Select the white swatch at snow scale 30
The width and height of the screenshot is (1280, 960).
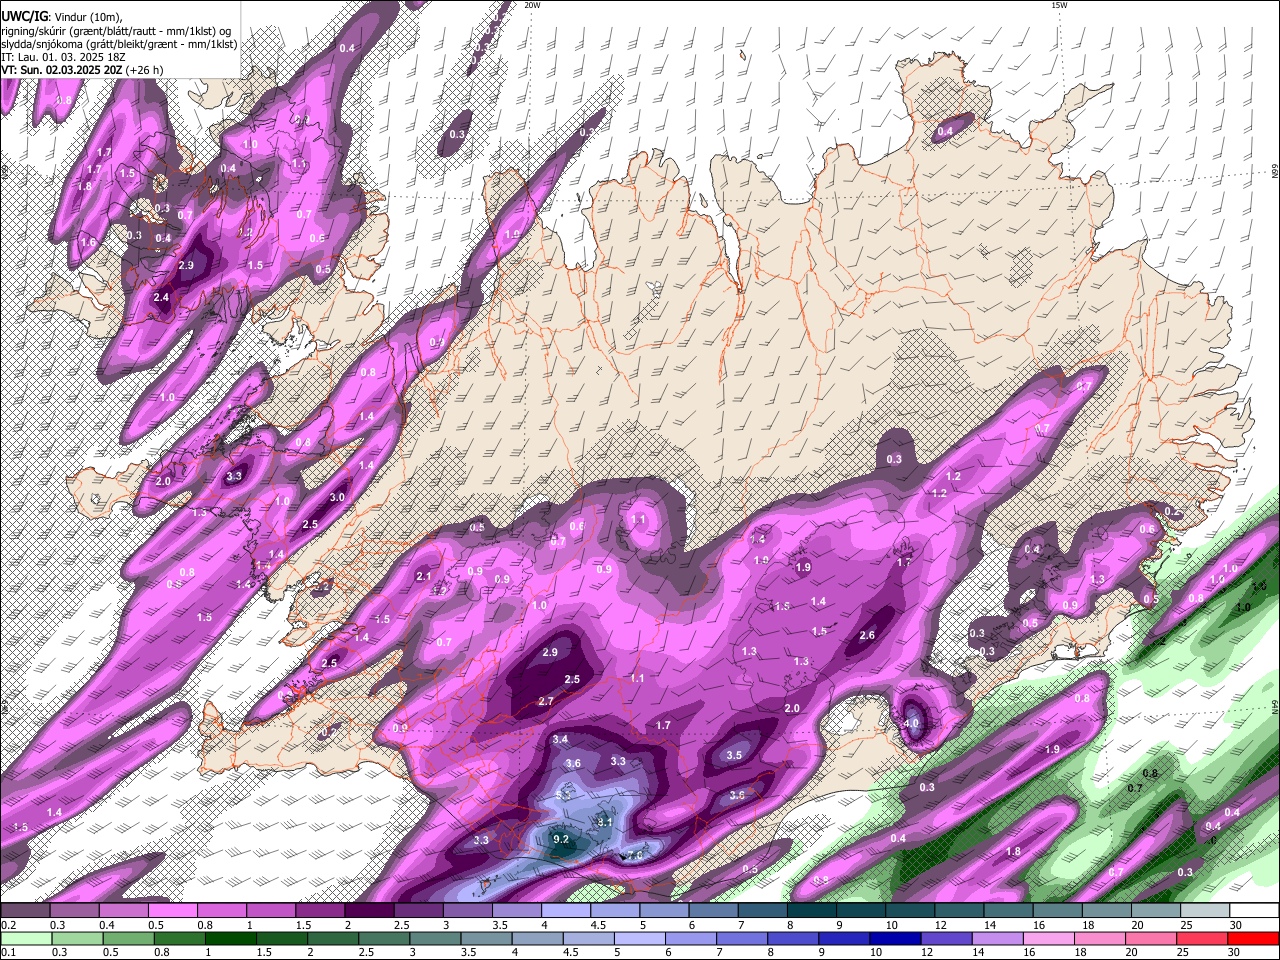click(1253, 911)
